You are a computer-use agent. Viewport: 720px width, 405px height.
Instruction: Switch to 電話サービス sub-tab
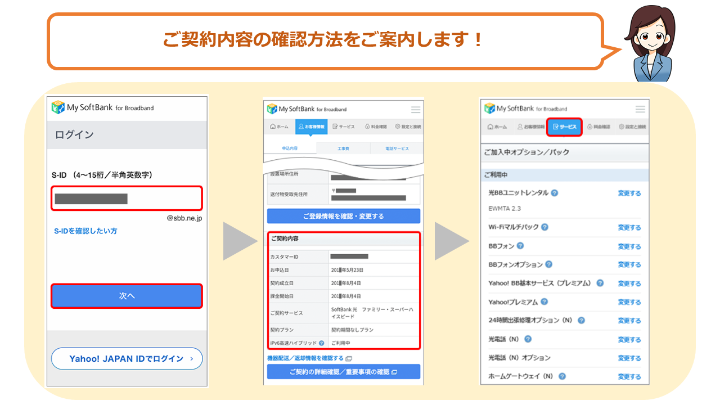397,148
